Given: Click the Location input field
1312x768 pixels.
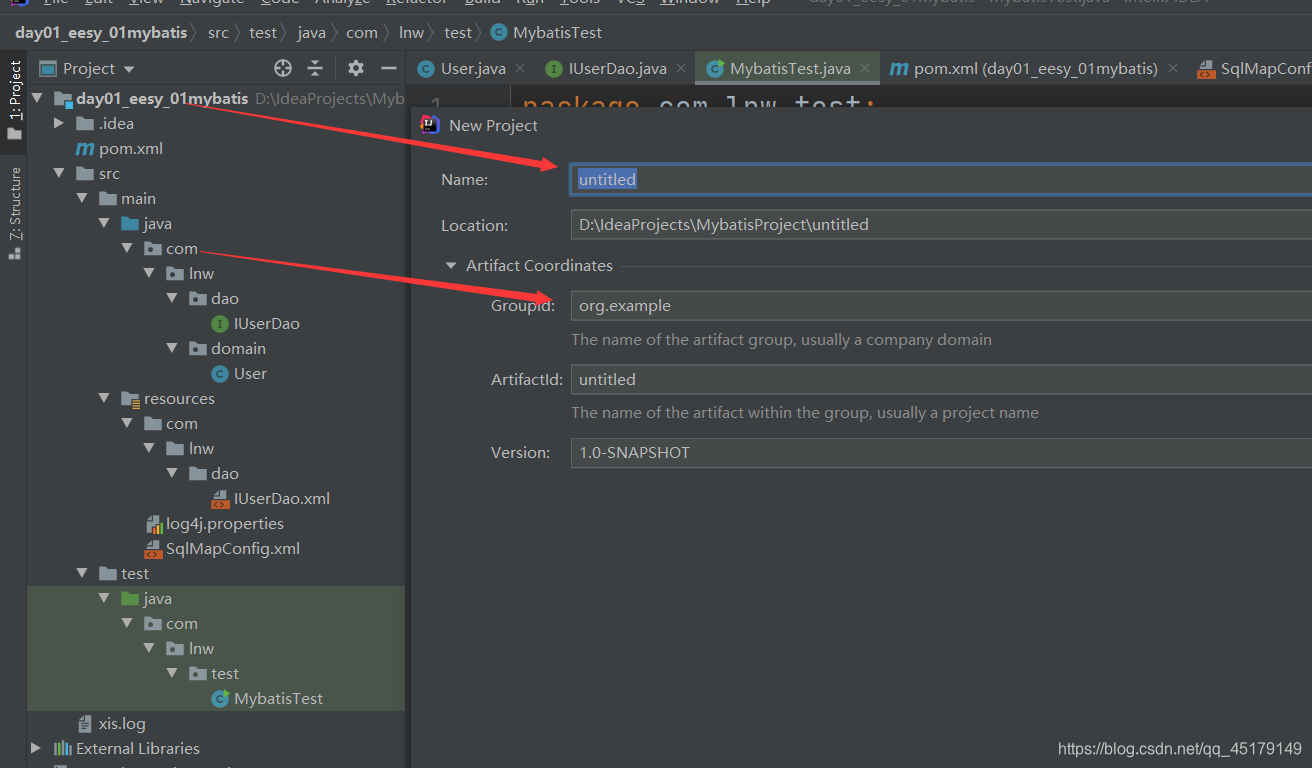Looking at the screenshot, I should [x=941, y=224].
